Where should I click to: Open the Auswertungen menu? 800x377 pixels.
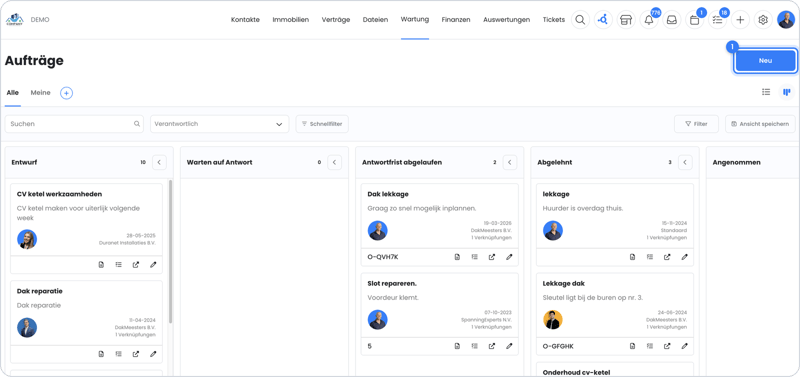click(507, 20)
